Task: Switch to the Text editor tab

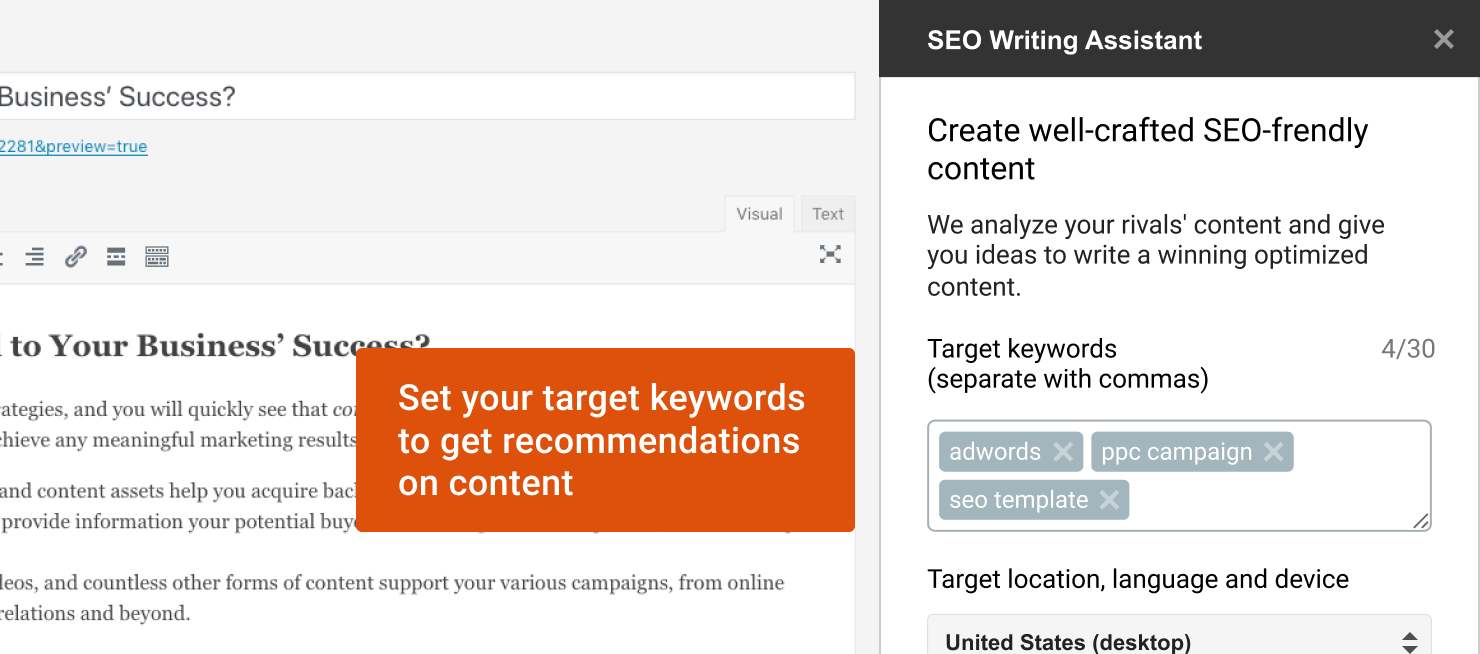Action: 827,214
